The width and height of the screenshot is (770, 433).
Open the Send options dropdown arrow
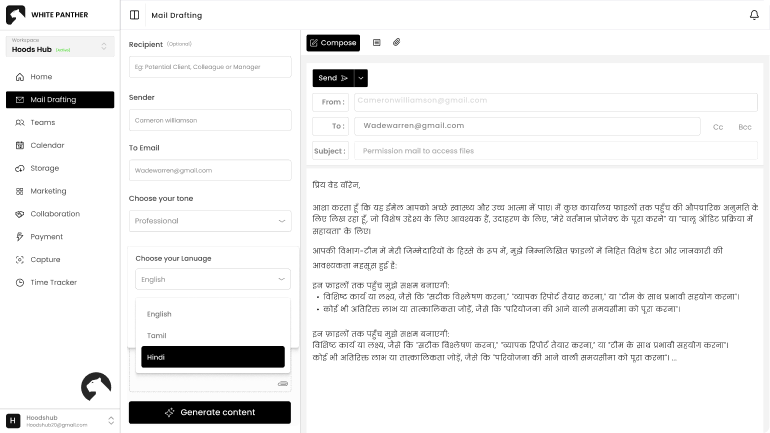[x=361, y=78]
